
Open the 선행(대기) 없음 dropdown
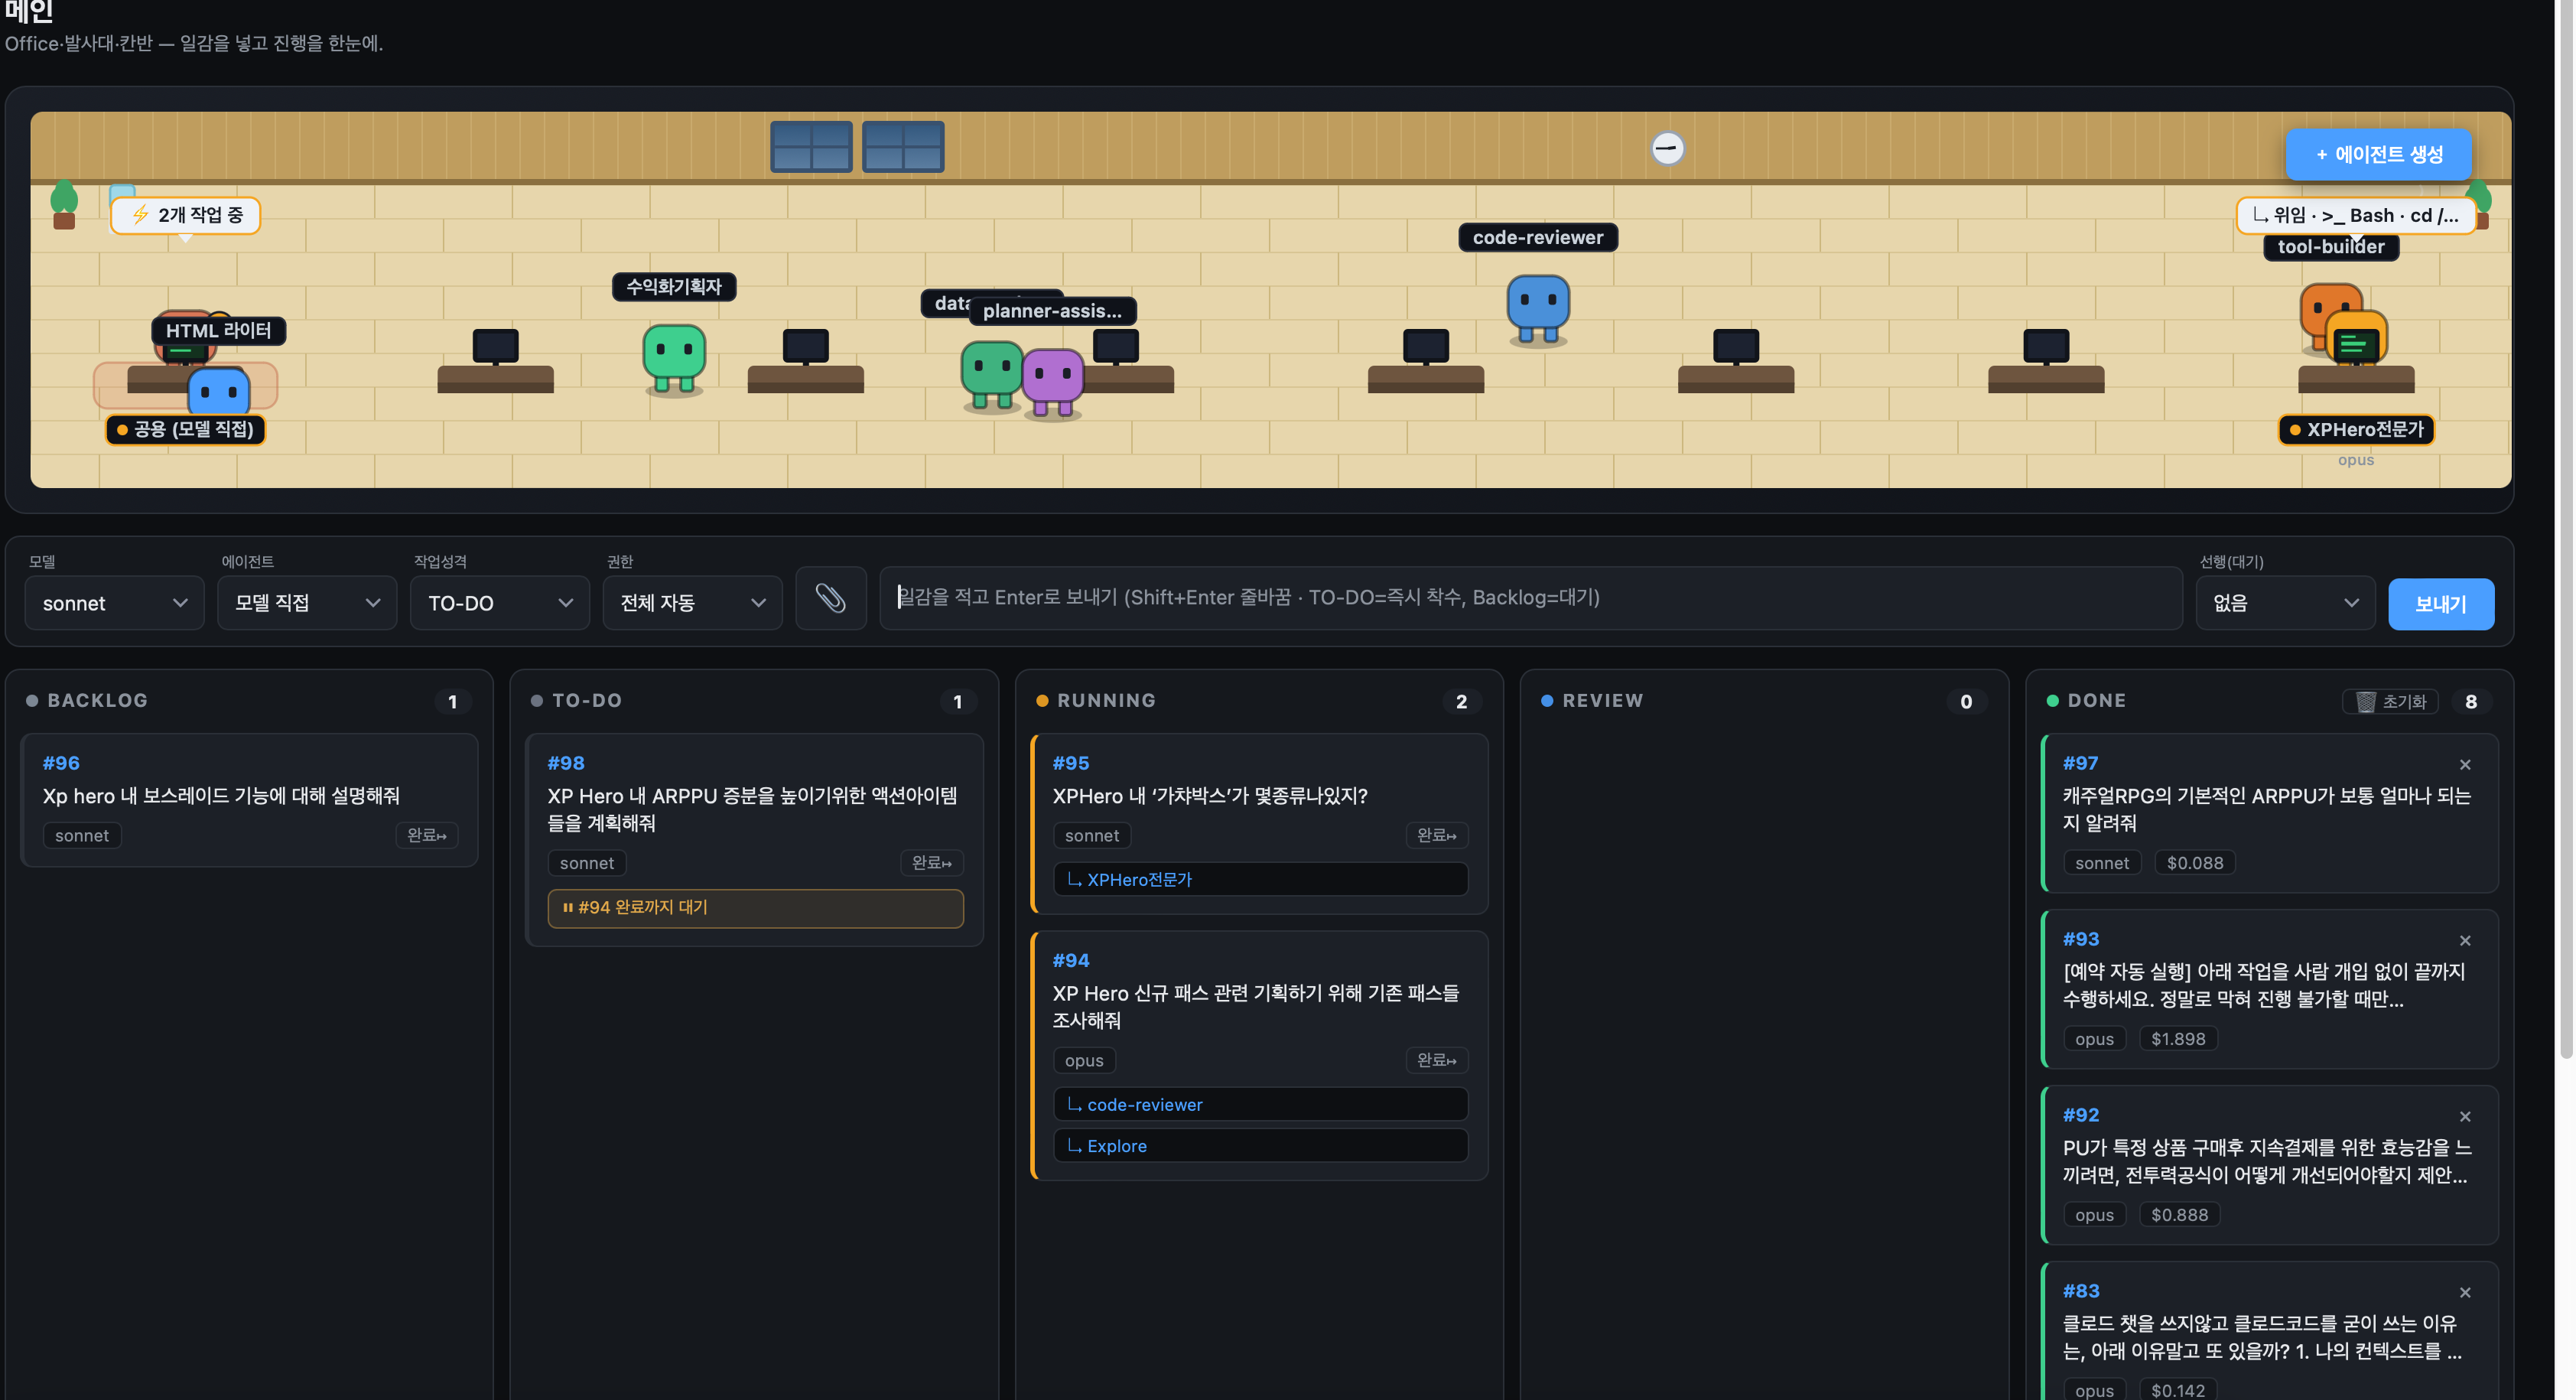(x=2285, y=603)
